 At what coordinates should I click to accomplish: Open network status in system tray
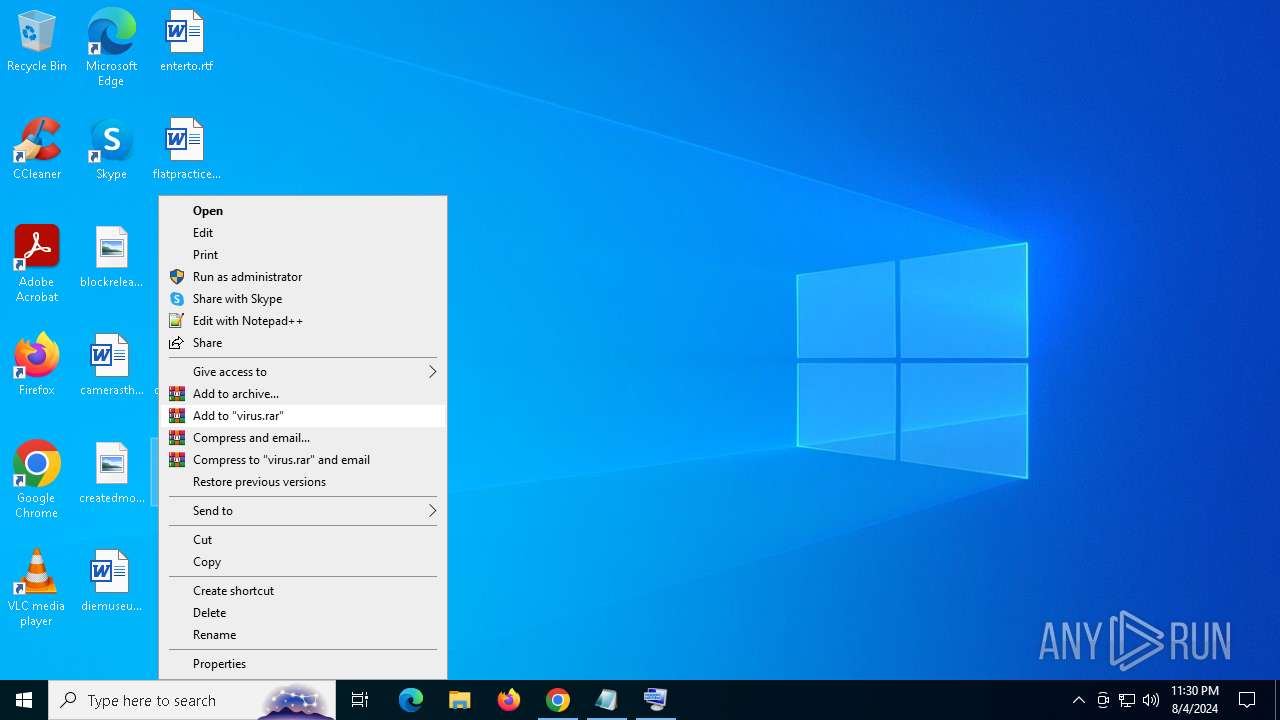pyautogui.click(x=1127, y=700)
